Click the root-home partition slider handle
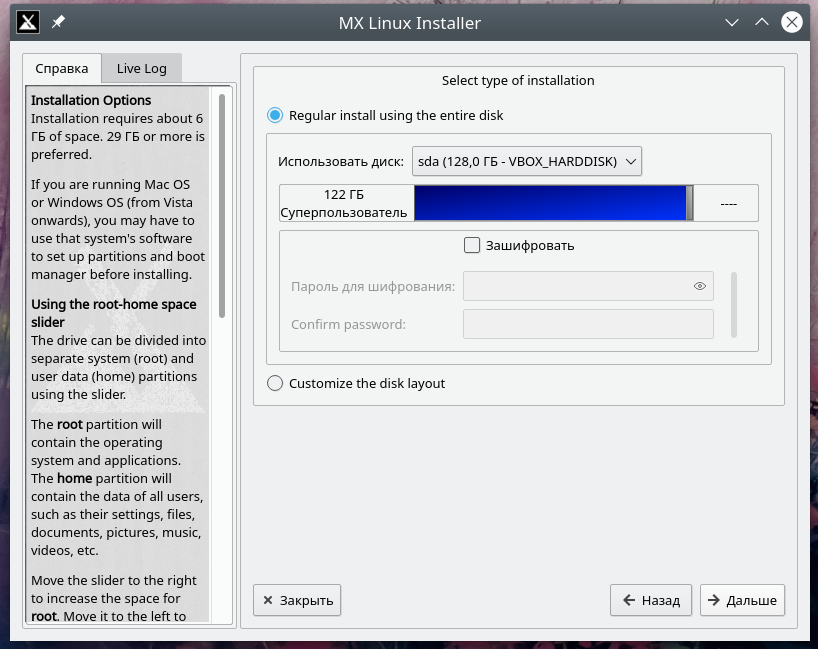Image resolution: width=818 pixels, height=649 pixels. point(690,203)
